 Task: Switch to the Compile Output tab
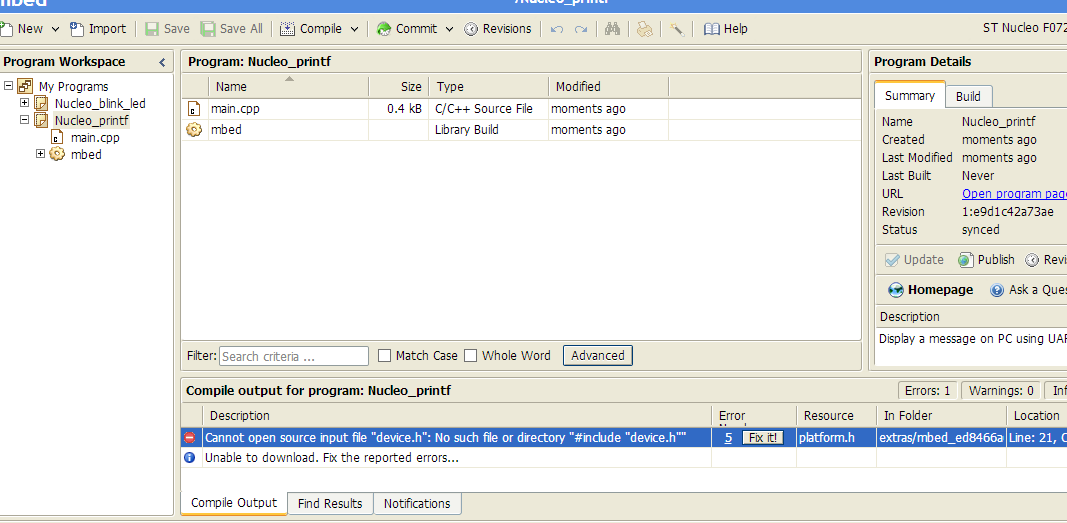coord(234,503)
